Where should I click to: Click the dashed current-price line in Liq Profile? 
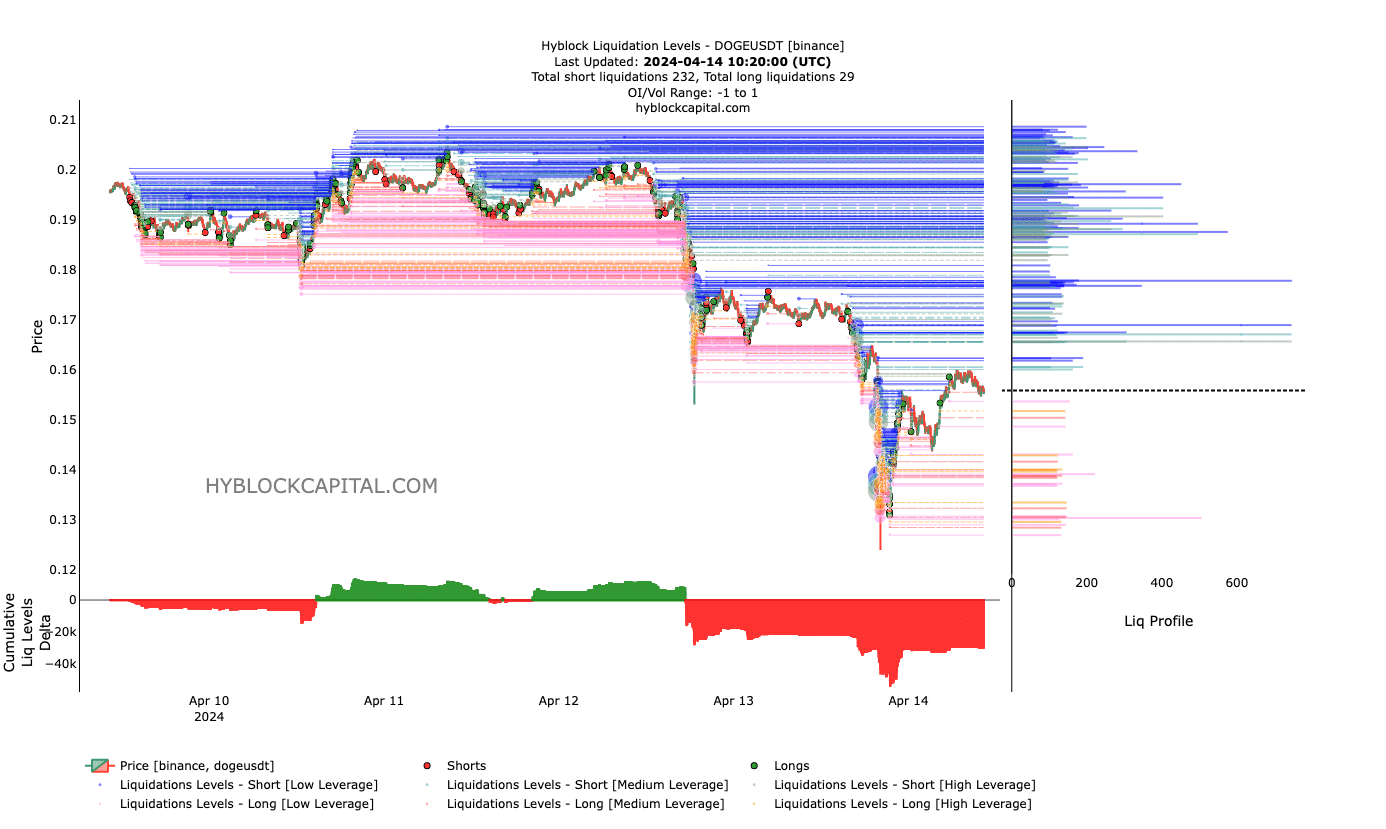pyautogui.click(x=1153, y=390)
